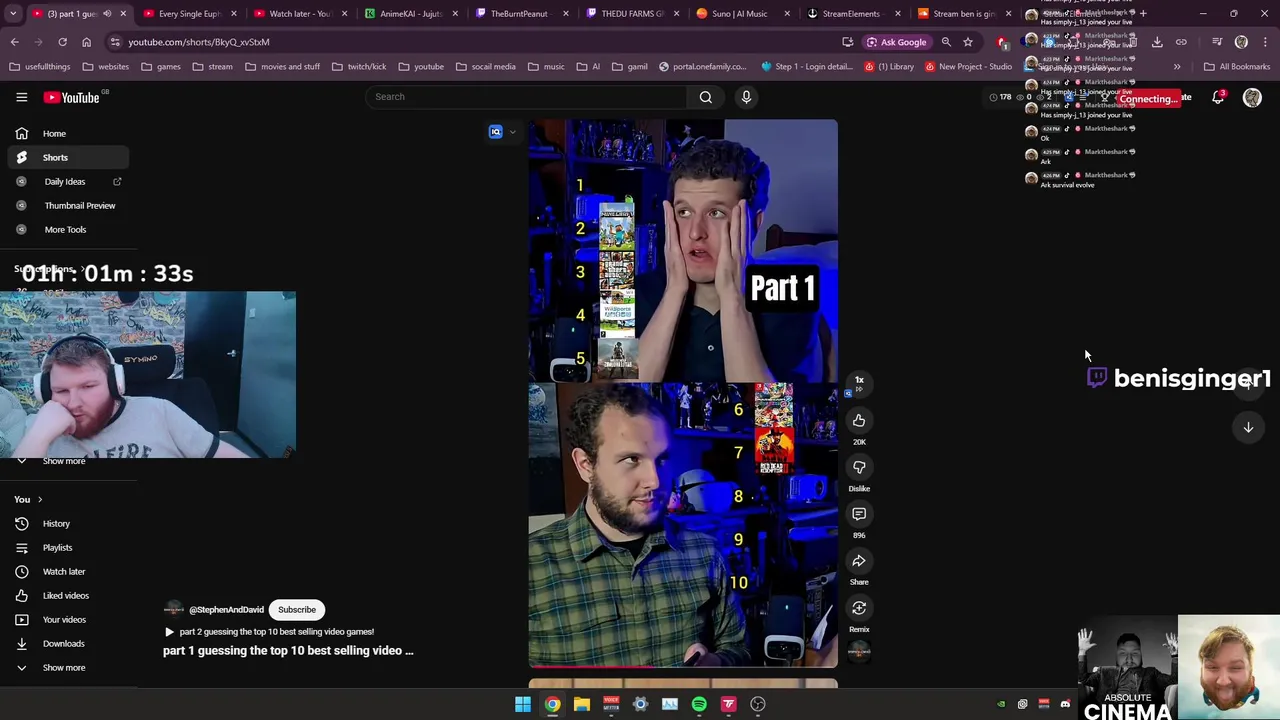Open Chrome three-dot menu

(1266, 42)
